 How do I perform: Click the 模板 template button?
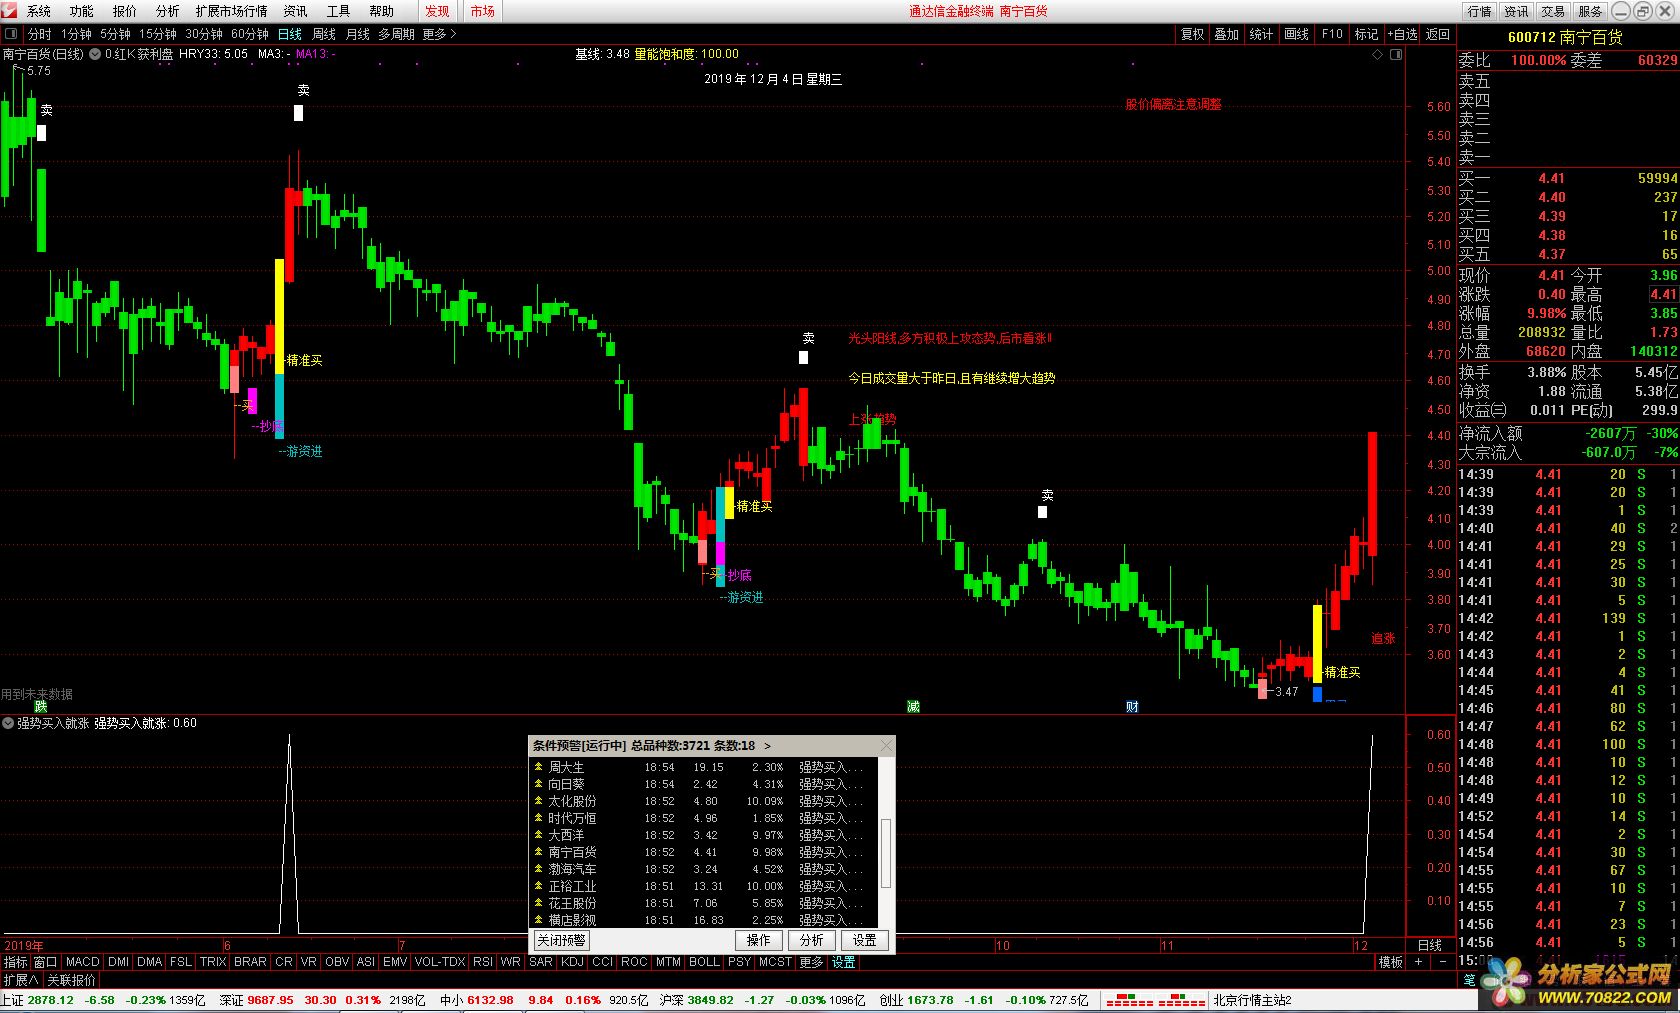(x=1390, y=962)
